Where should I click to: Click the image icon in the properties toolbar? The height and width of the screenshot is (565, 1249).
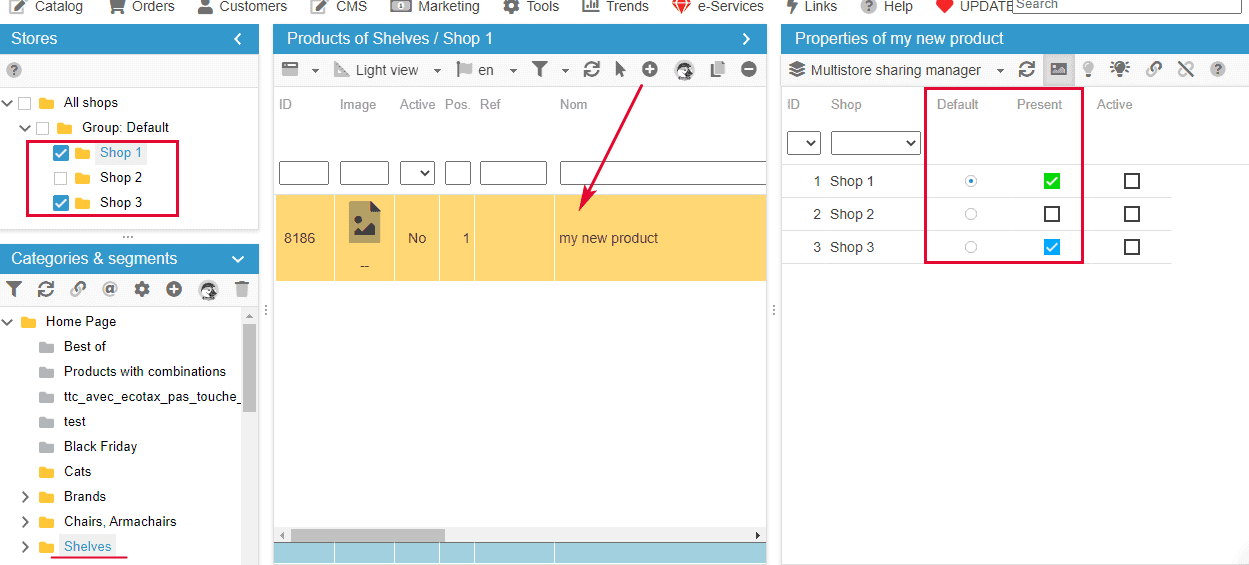click(x=1058, y=70)
